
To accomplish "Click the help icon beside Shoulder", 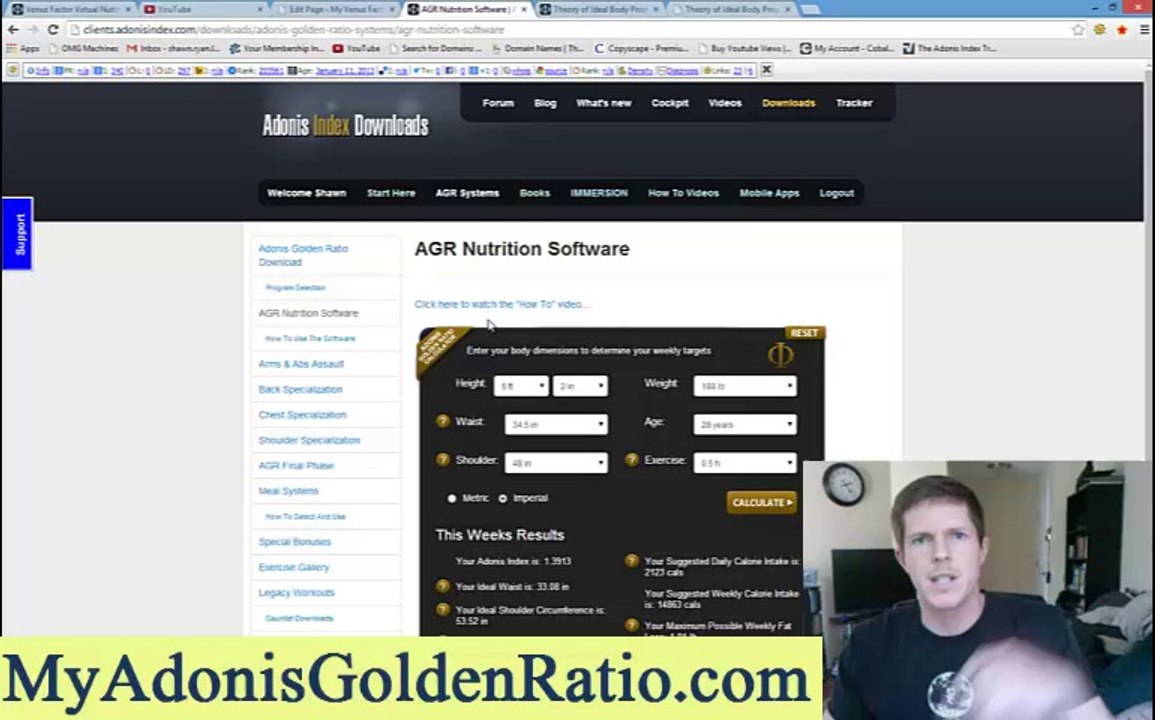I will [x=442, y=460].
